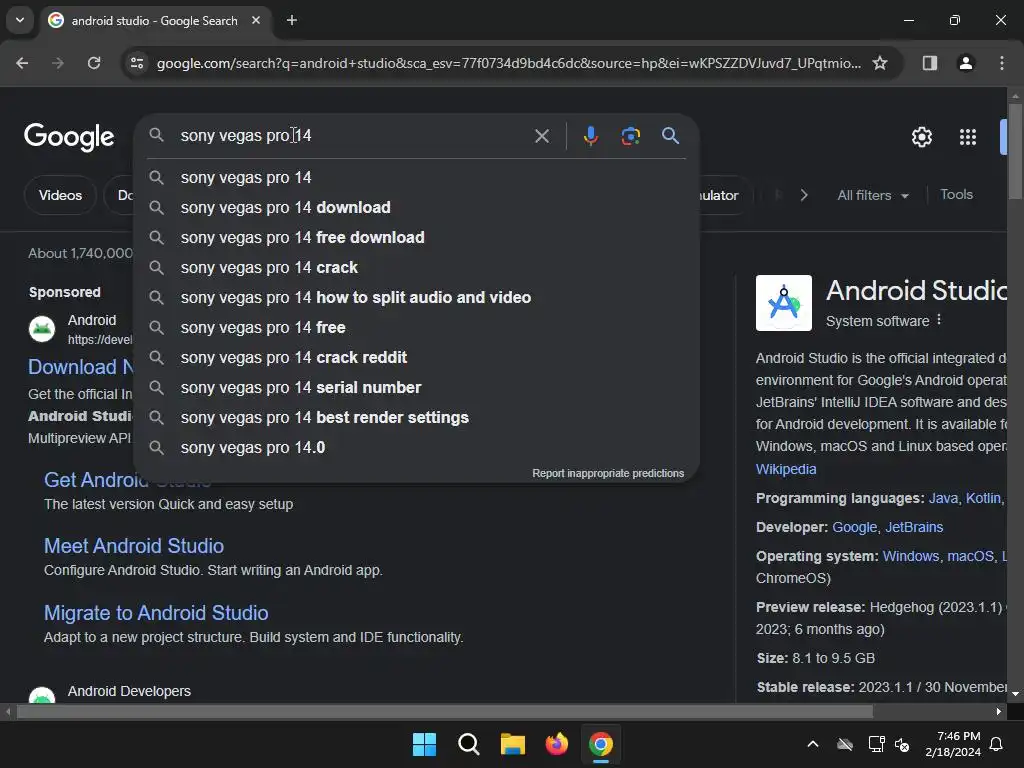Image resolution: width=1024 pixels, height=768 pixels.
Task: Open the JetBrains developer link
Action: pyautogui.click(x=914, y=527)
